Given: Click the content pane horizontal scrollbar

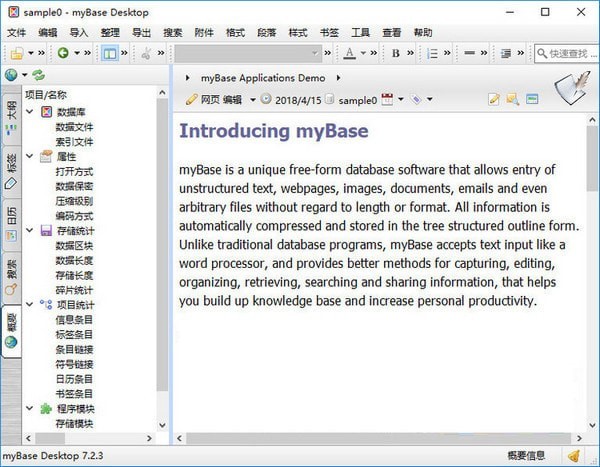Looking at the screenshot, I should (x=378, y=438).
